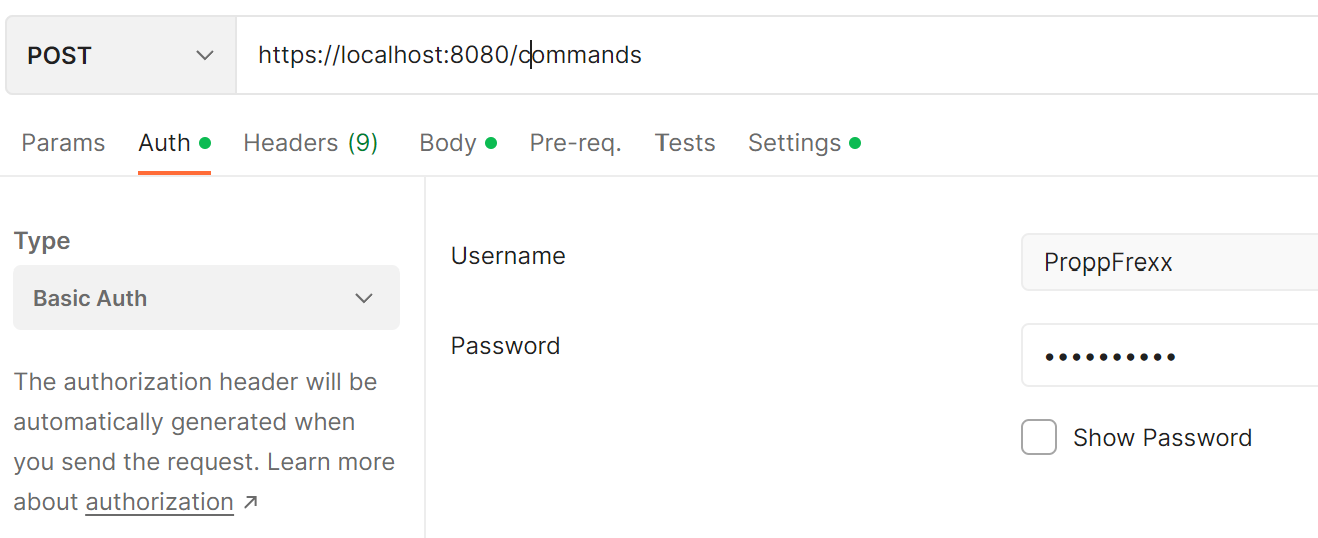The height and width of the screenshot is (538, 1318).
Task: Follow the authorization learn more link
Action: (160, 502)
